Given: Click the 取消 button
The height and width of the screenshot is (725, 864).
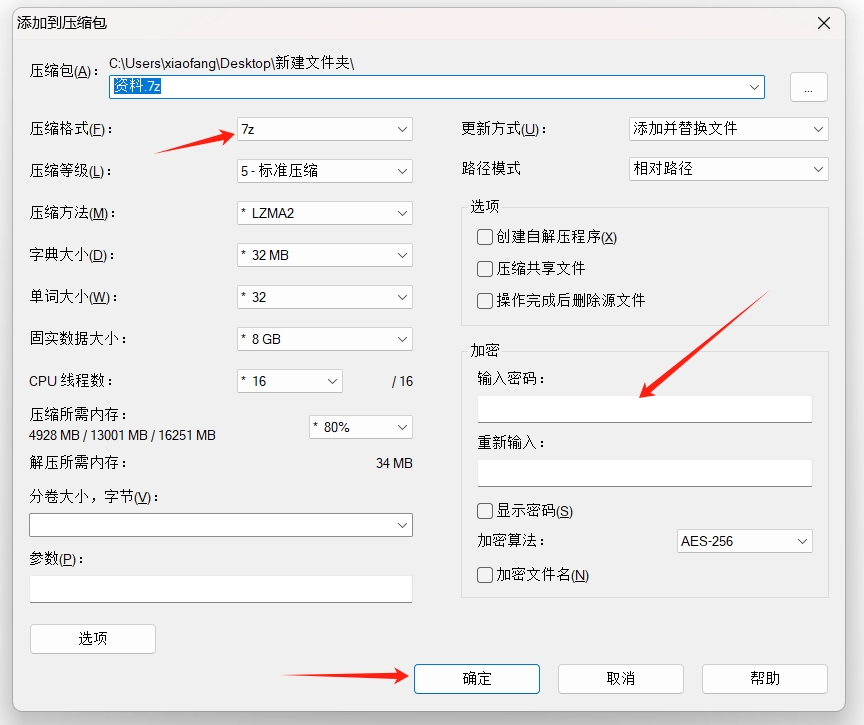Looking at the screenshot, I should coord(620,678).
